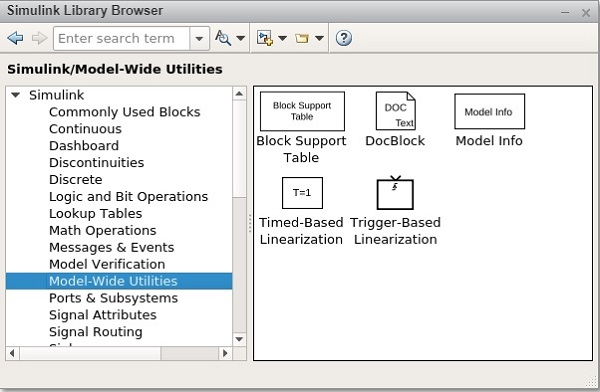Screen dimensions: 600x392
Task: Click the tree scrollbar up arrow
Action: [x=240, y=94]
